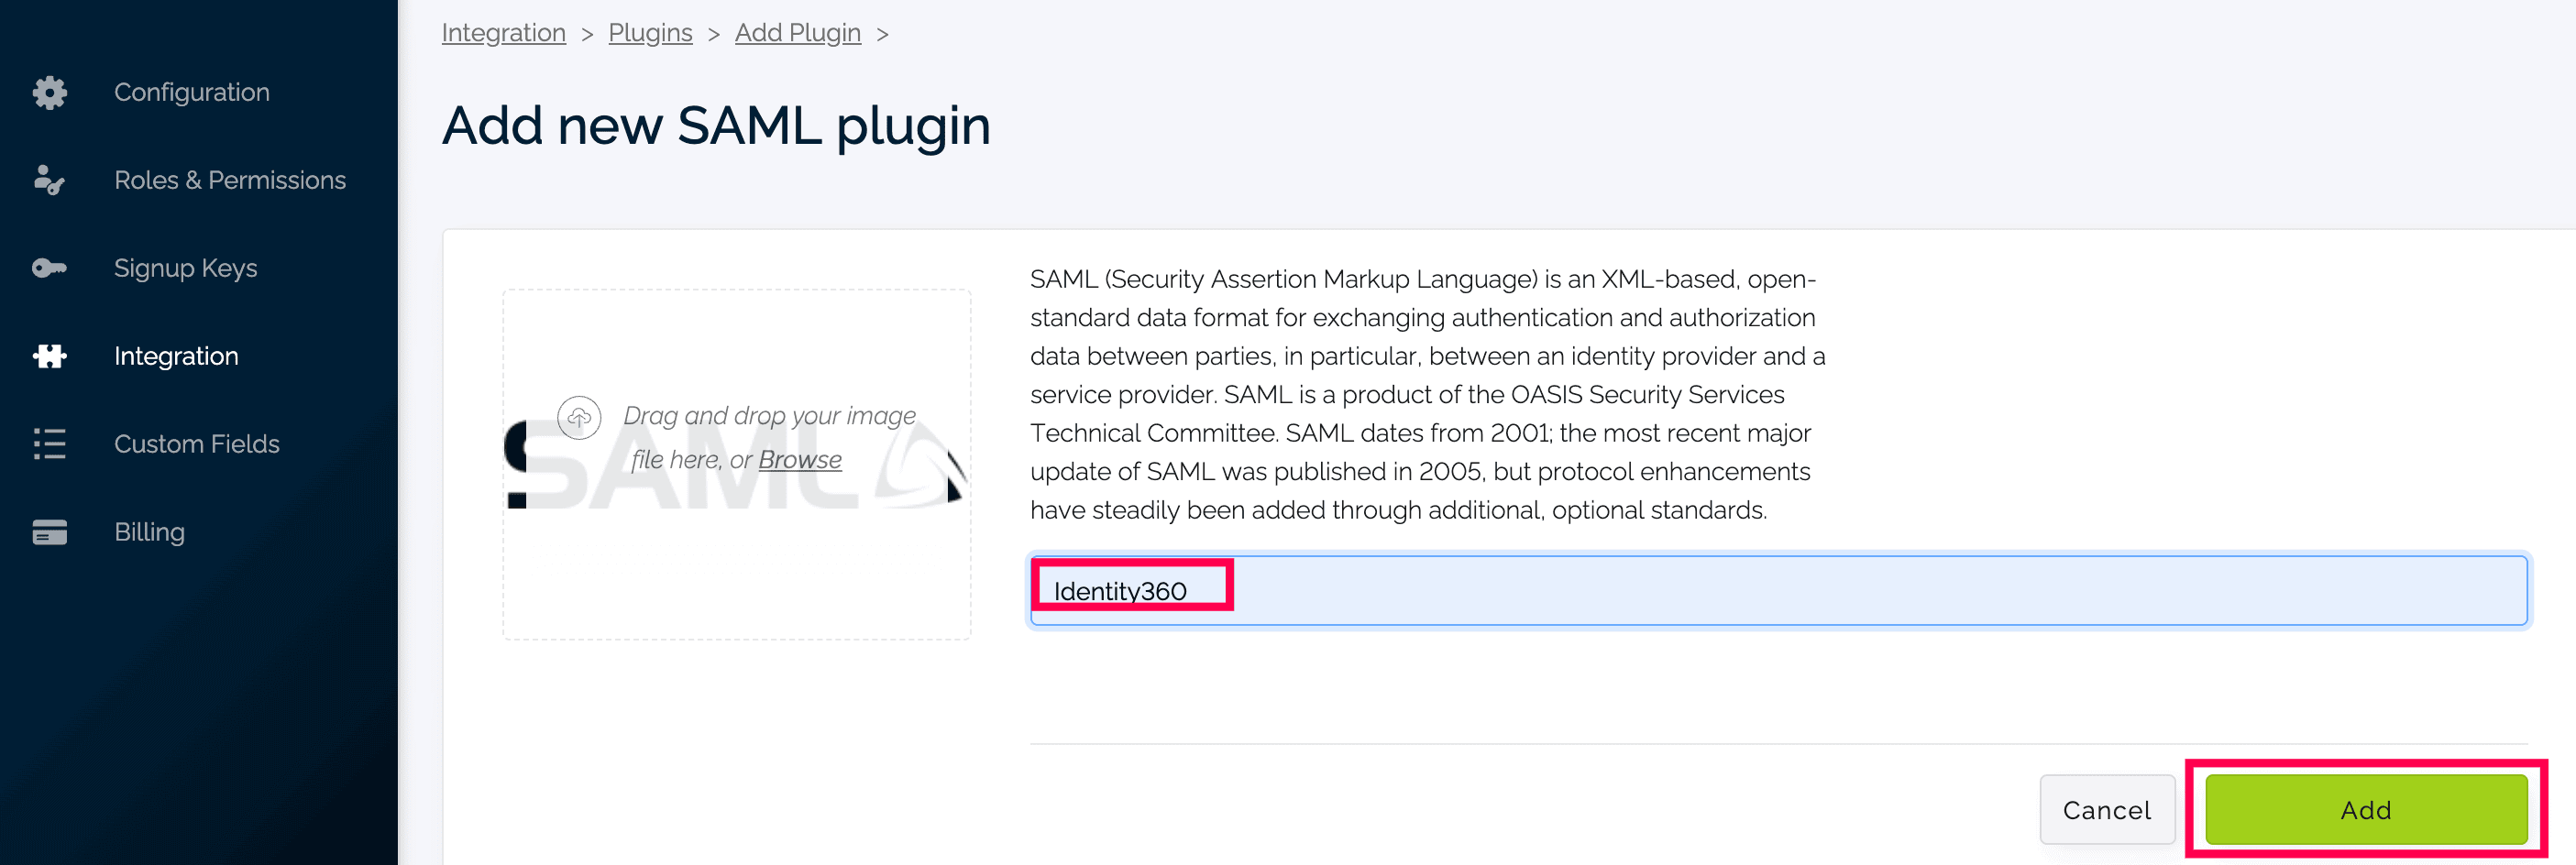Go to Signup Keys section

pyautogui.click(x=185, y=268)
